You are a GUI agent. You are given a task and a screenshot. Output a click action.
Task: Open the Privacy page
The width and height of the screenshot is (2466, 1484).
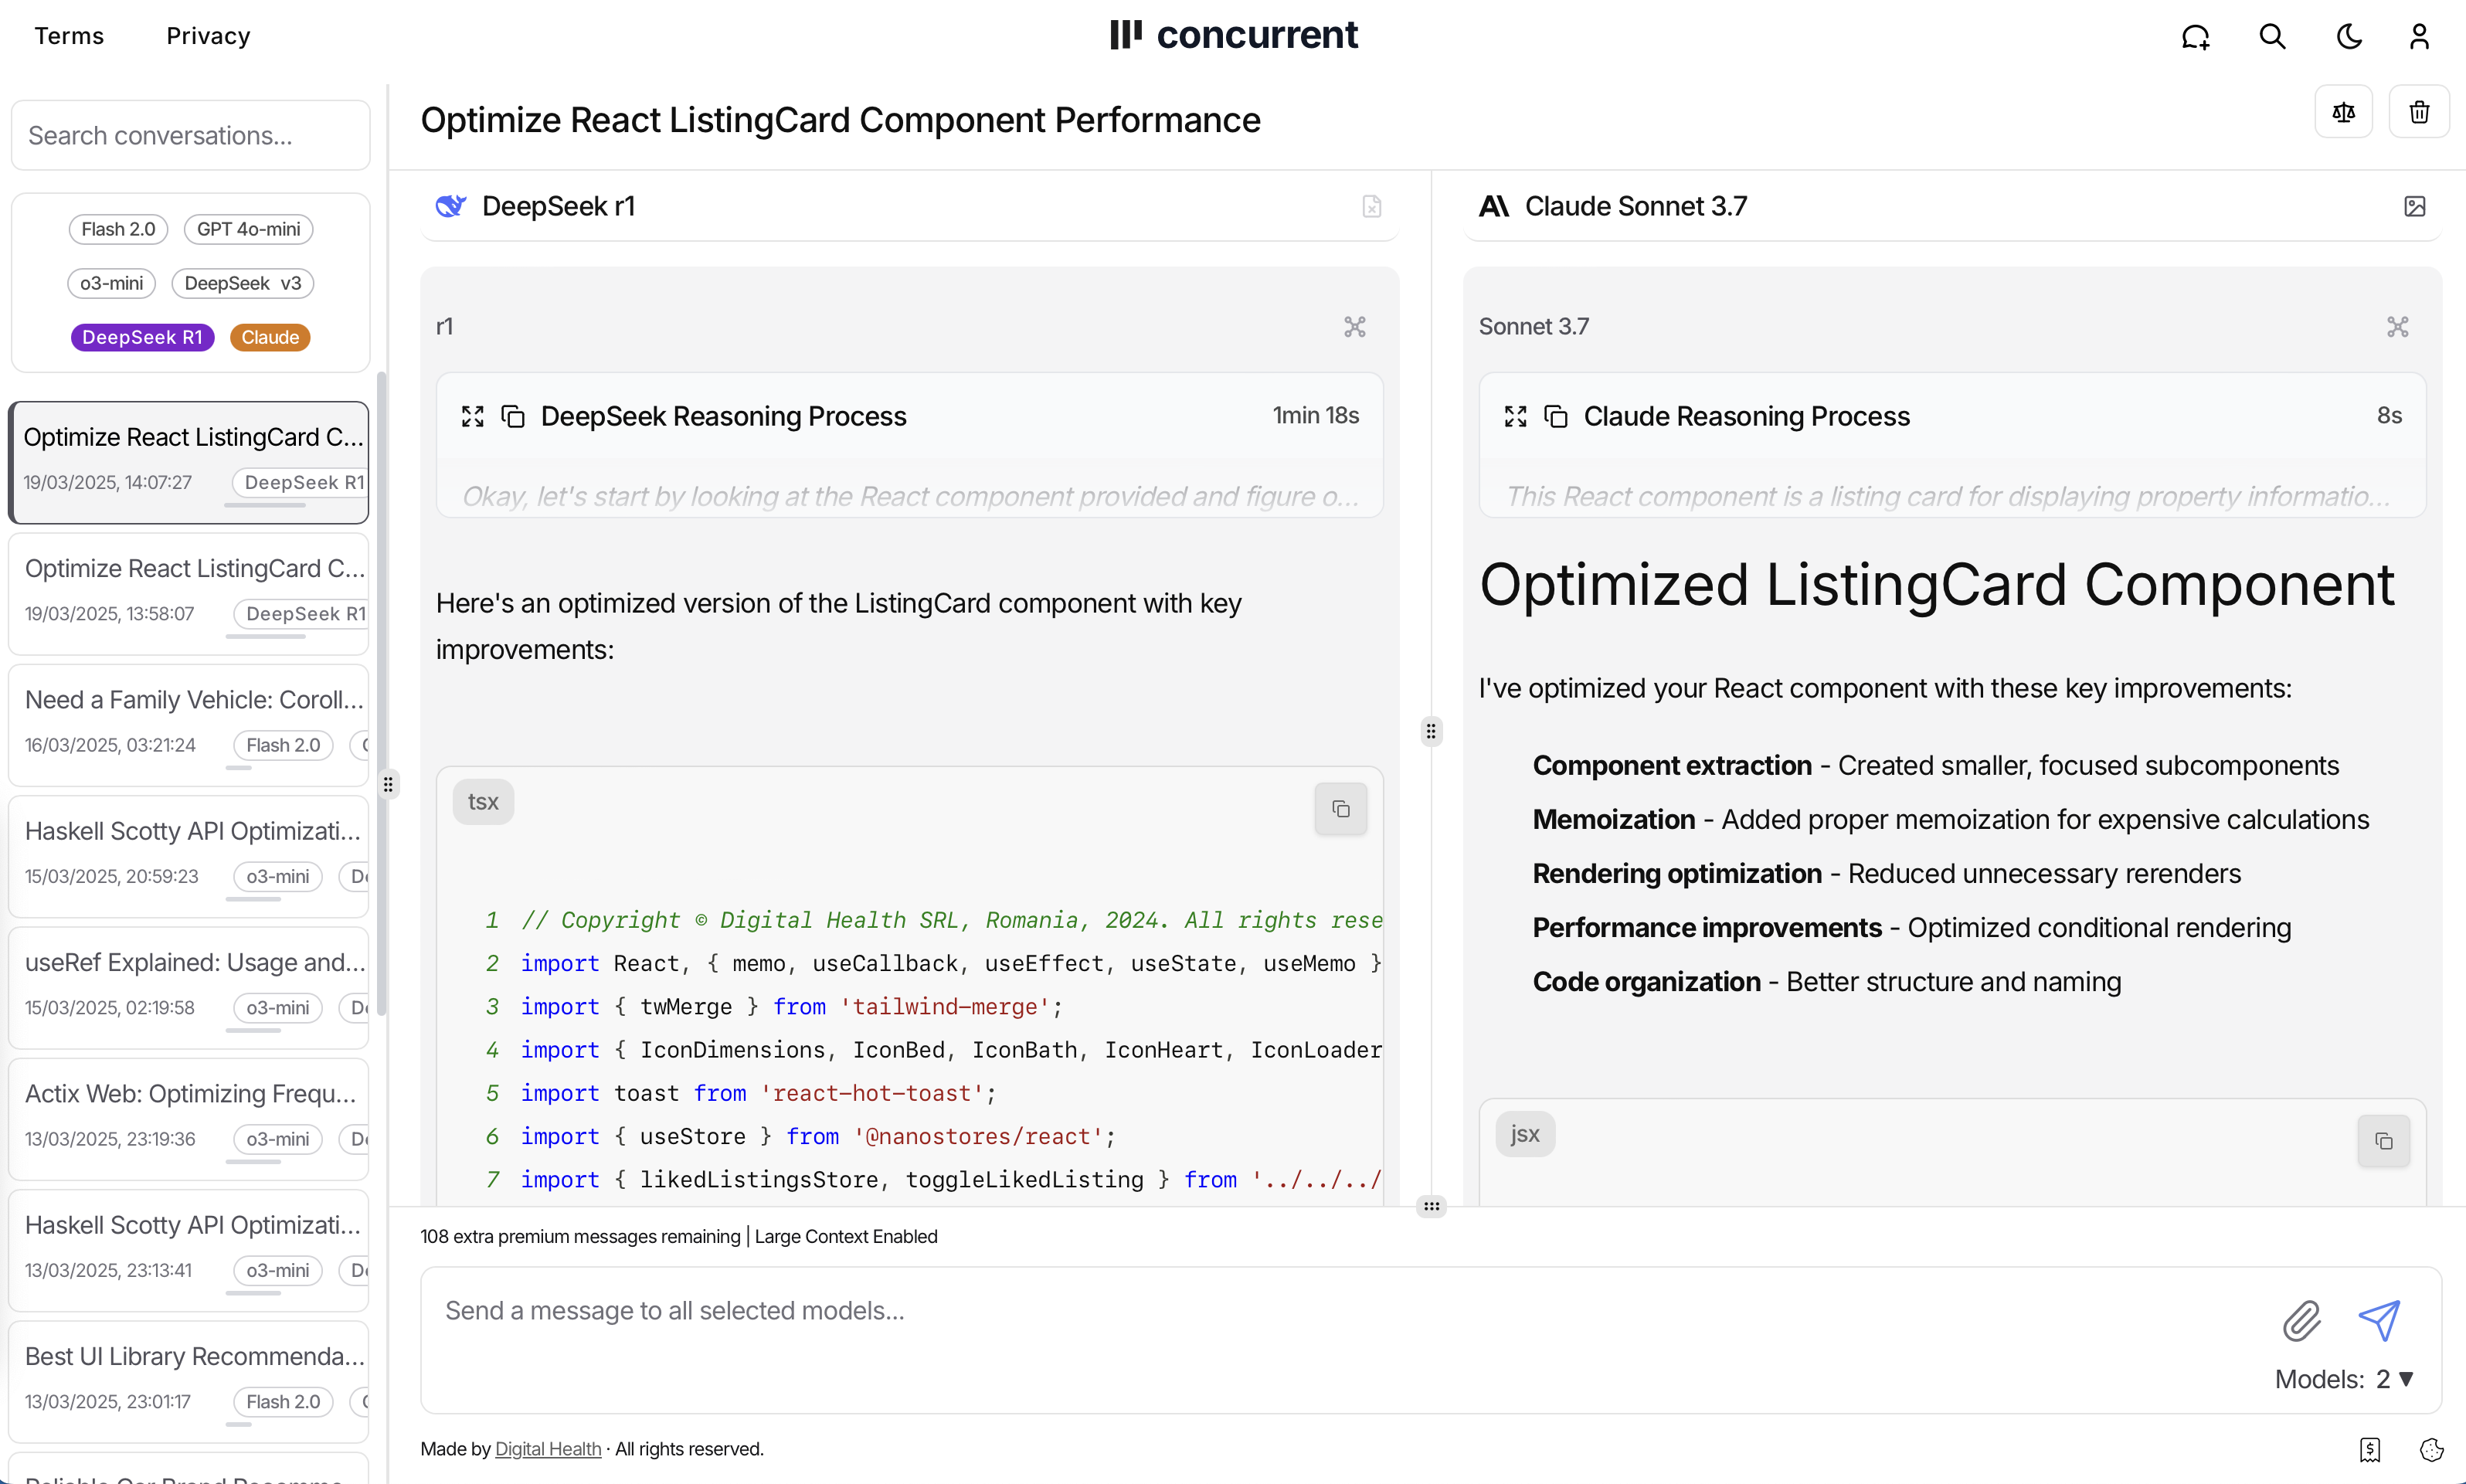pos(208,36)
